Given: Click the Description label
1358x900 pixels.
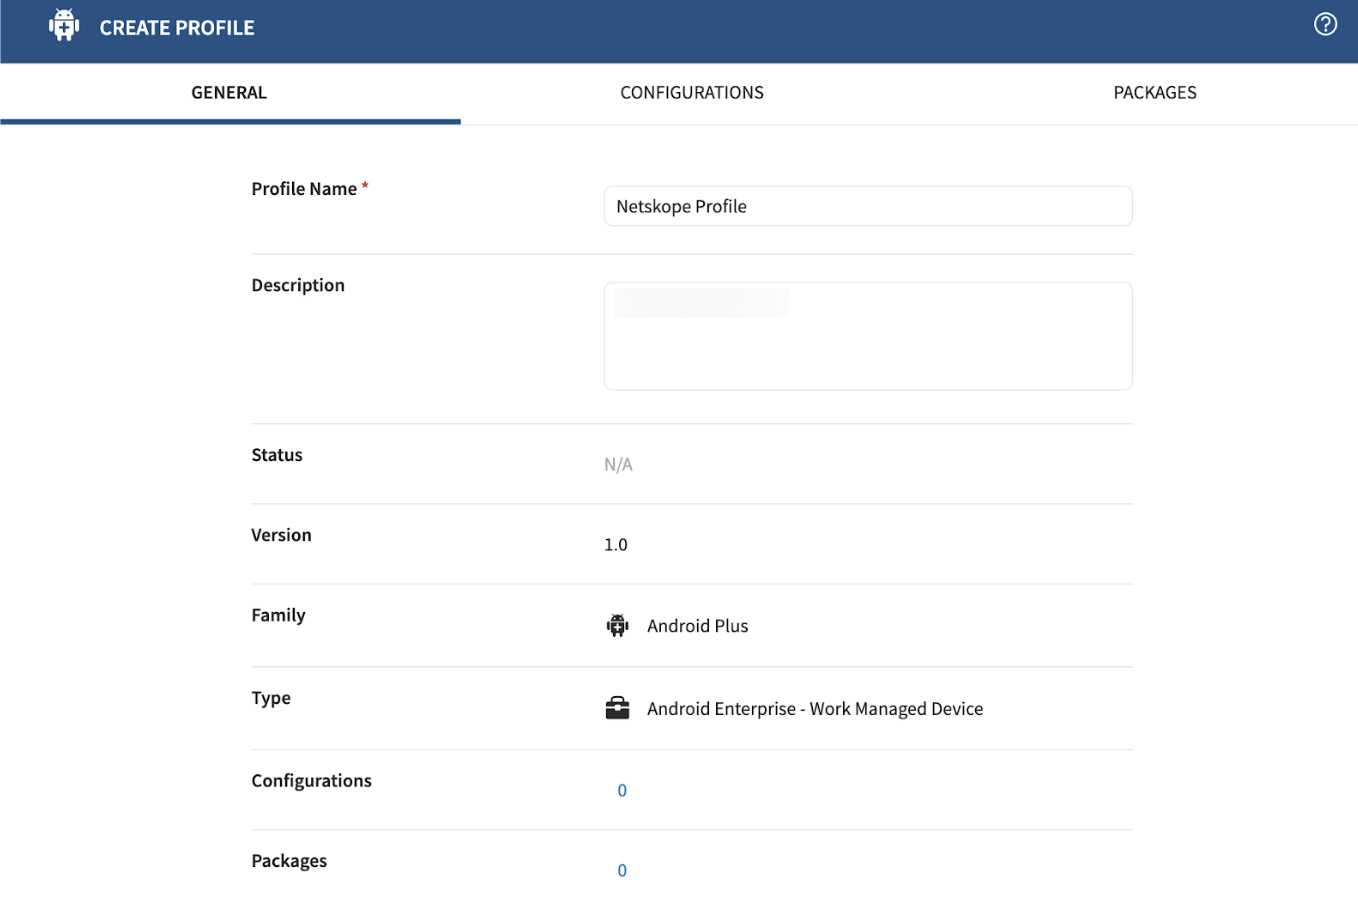Looking at the screenshot, I should [298, 285].
